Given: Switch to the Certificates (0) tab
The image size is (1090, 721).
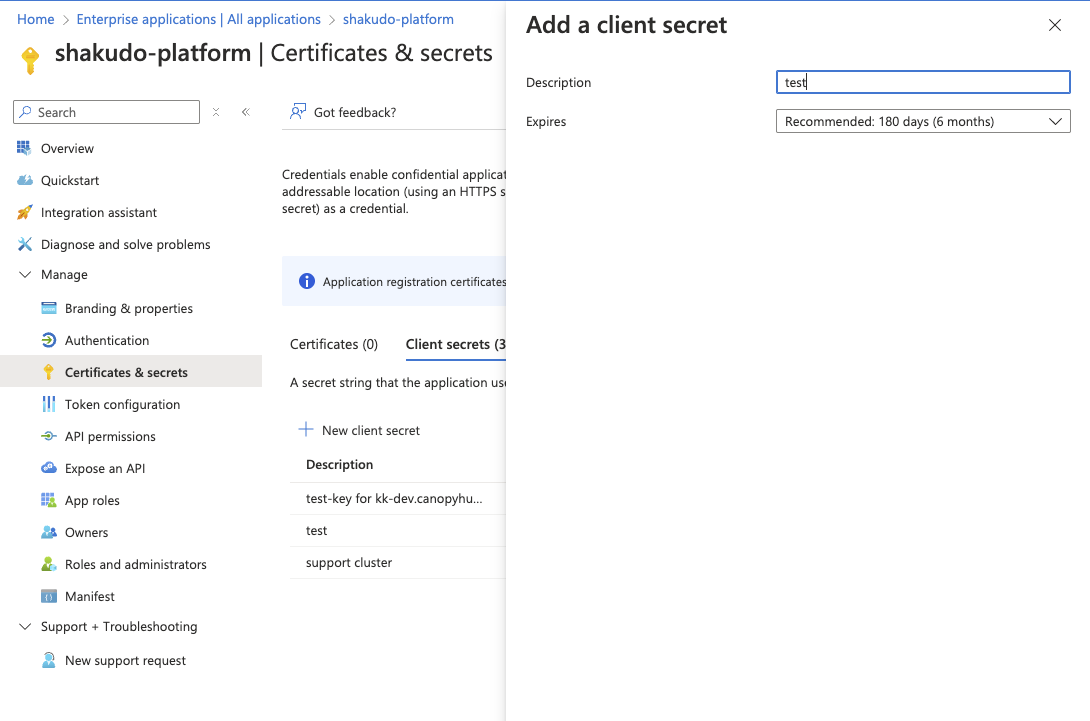Looking at the screenshot, I should [x=334, y=344].
